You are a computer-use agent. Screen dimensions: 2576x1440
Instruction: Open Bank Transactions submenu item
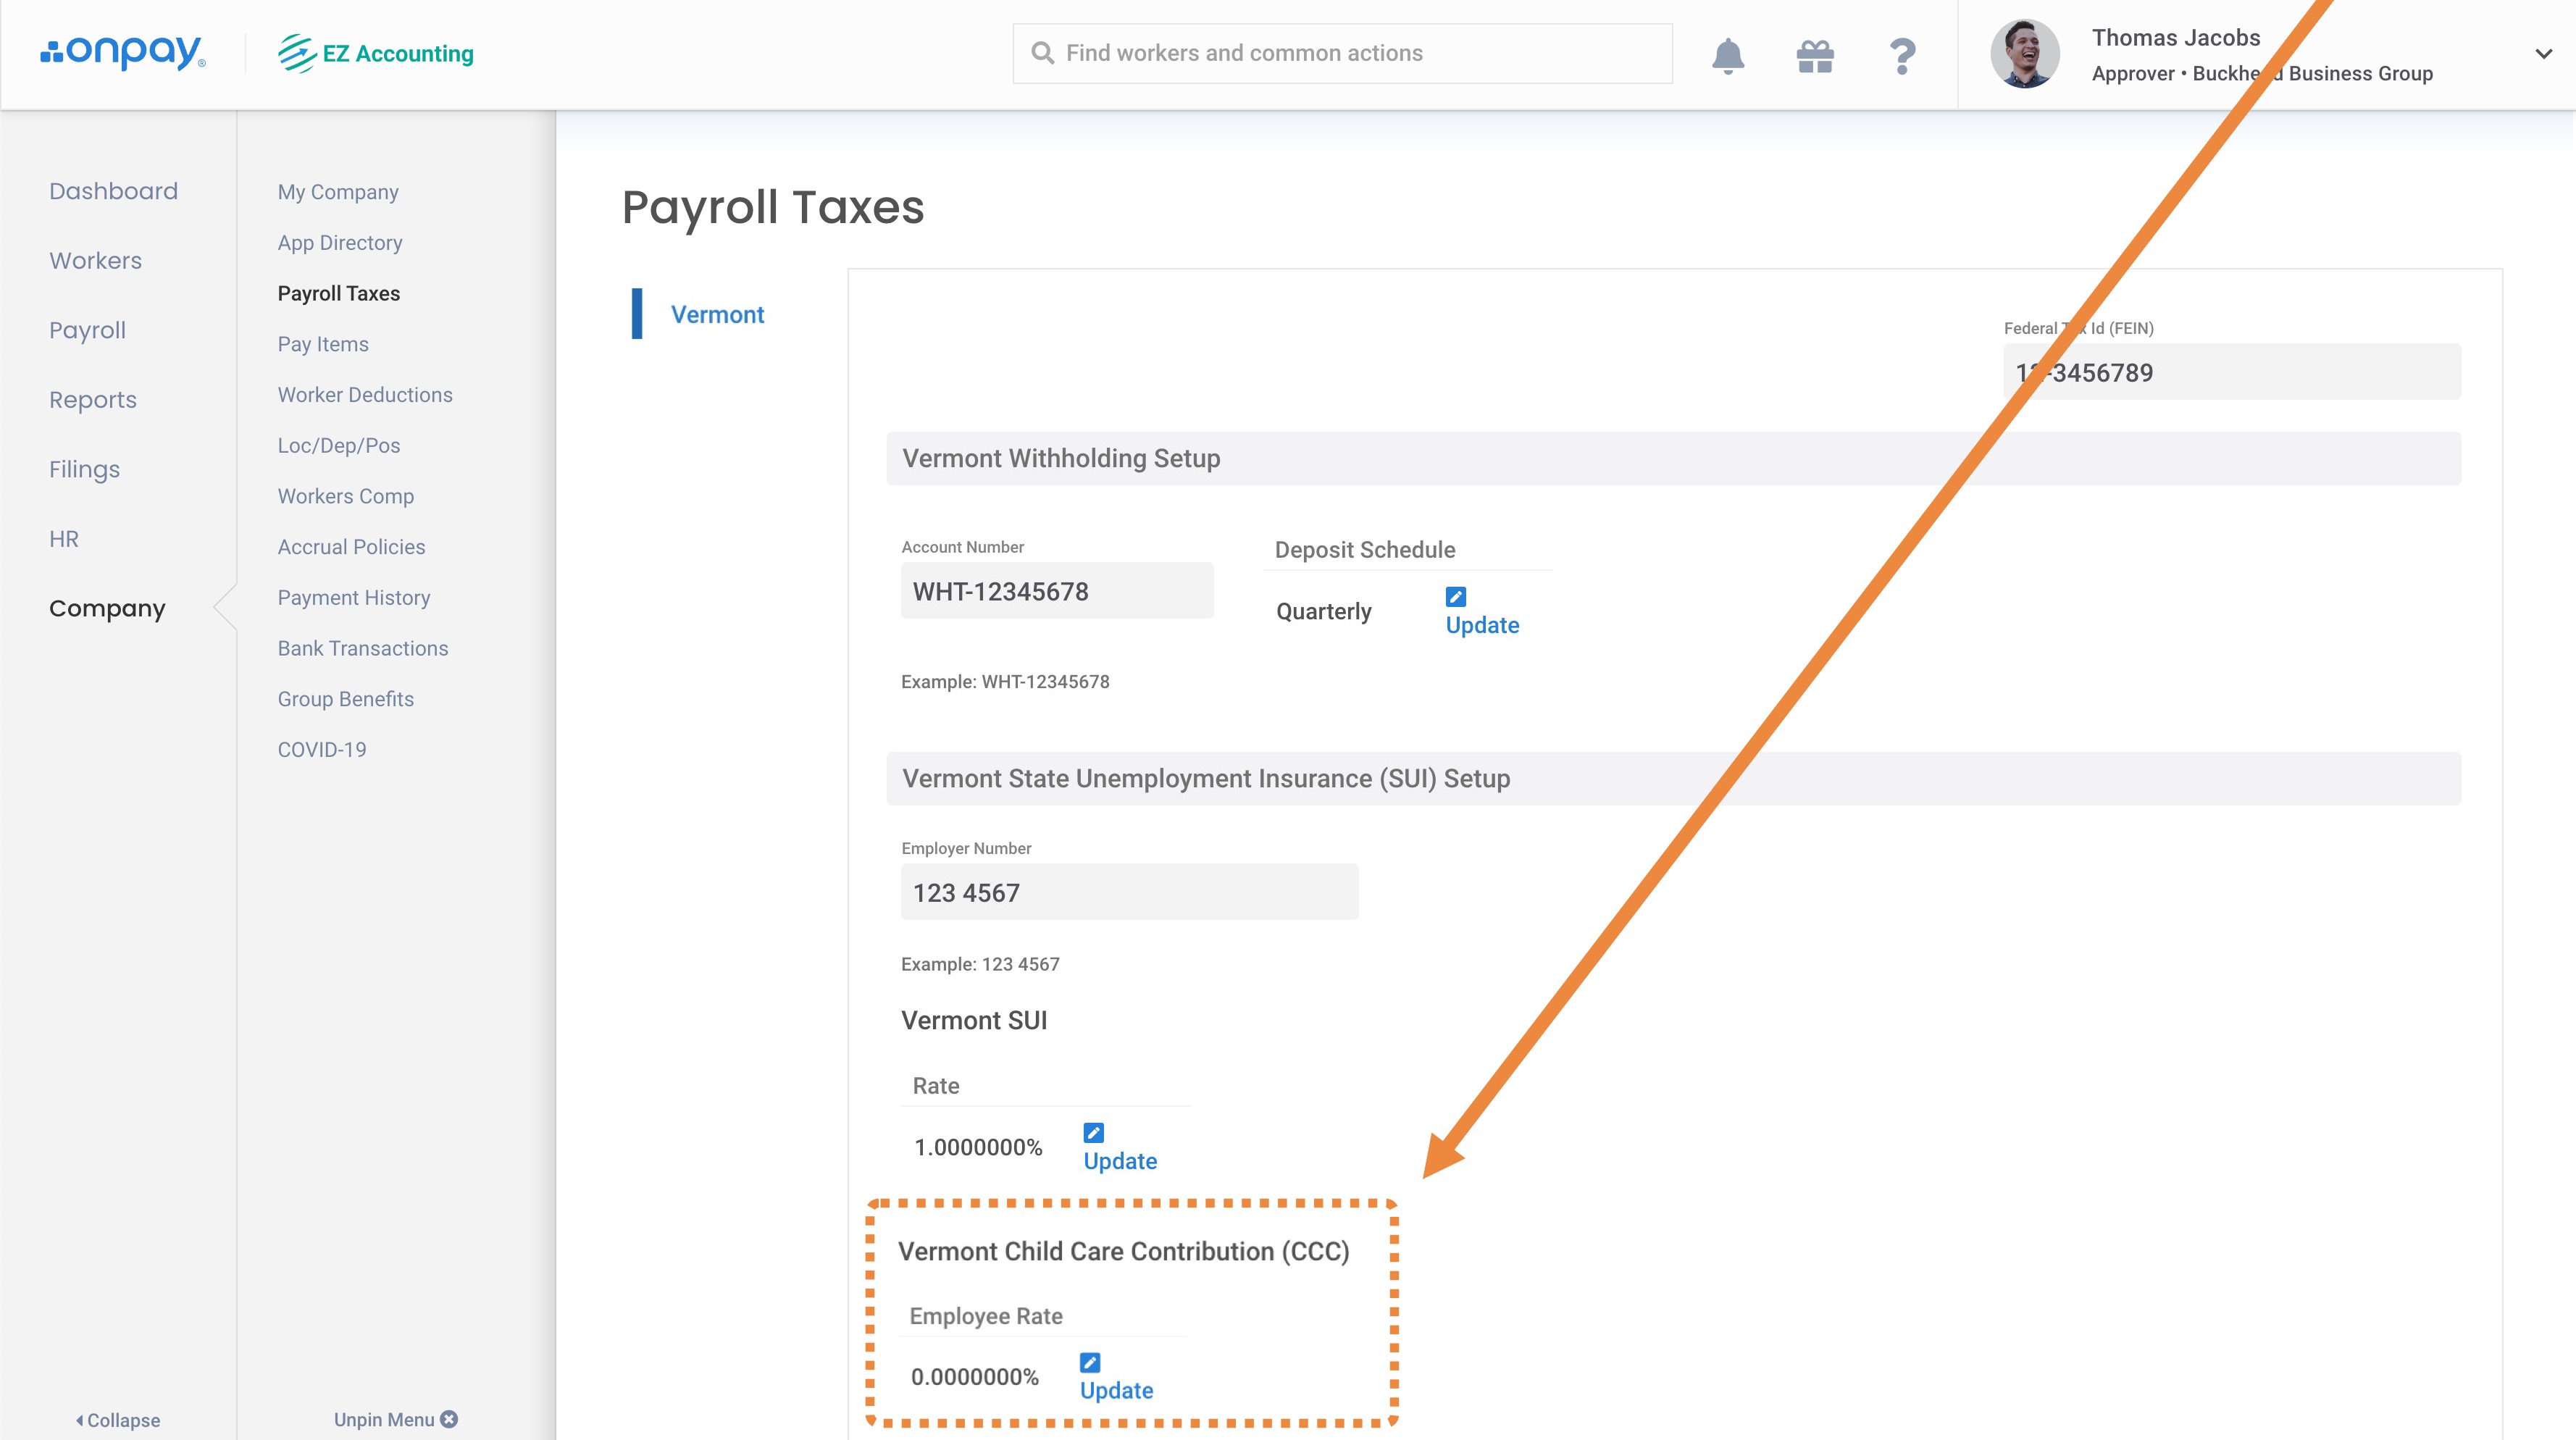363,648
